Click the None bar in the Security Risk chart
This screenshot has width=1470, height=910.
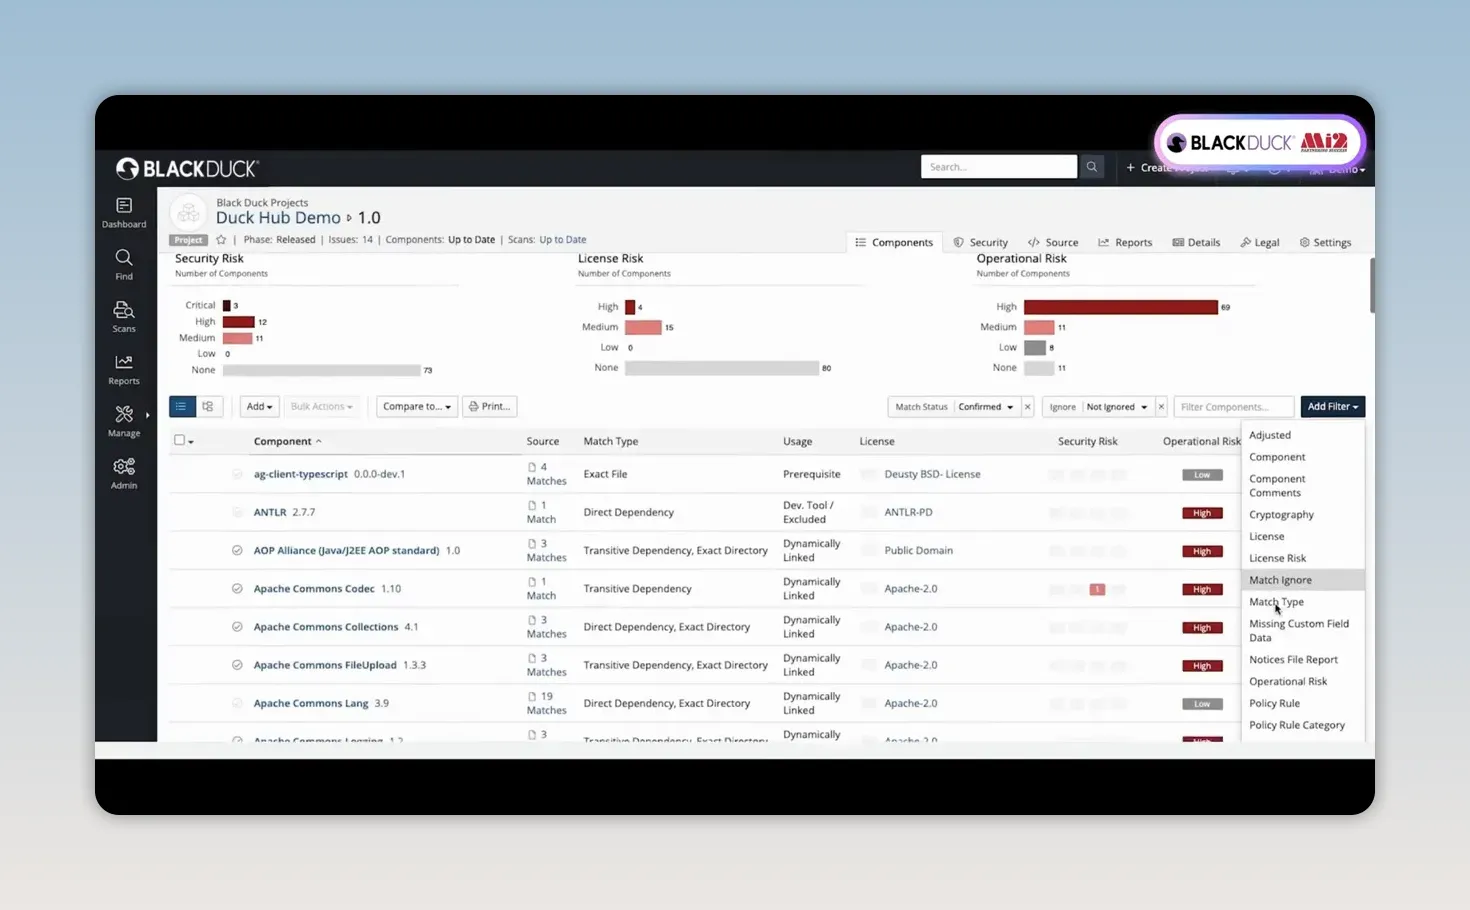pyautogui.click(x=321, y=370)
